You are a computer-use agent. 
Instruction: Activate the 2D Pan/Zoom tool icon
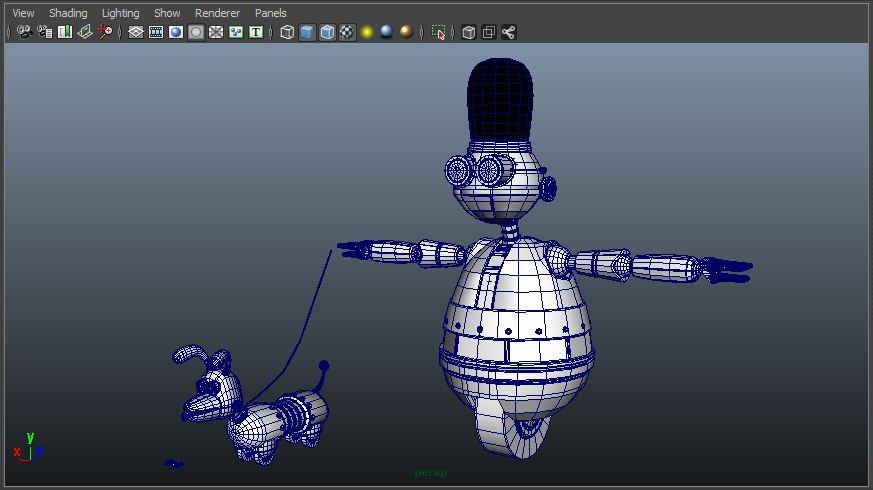pyautogui.click(x=105, y=32)
